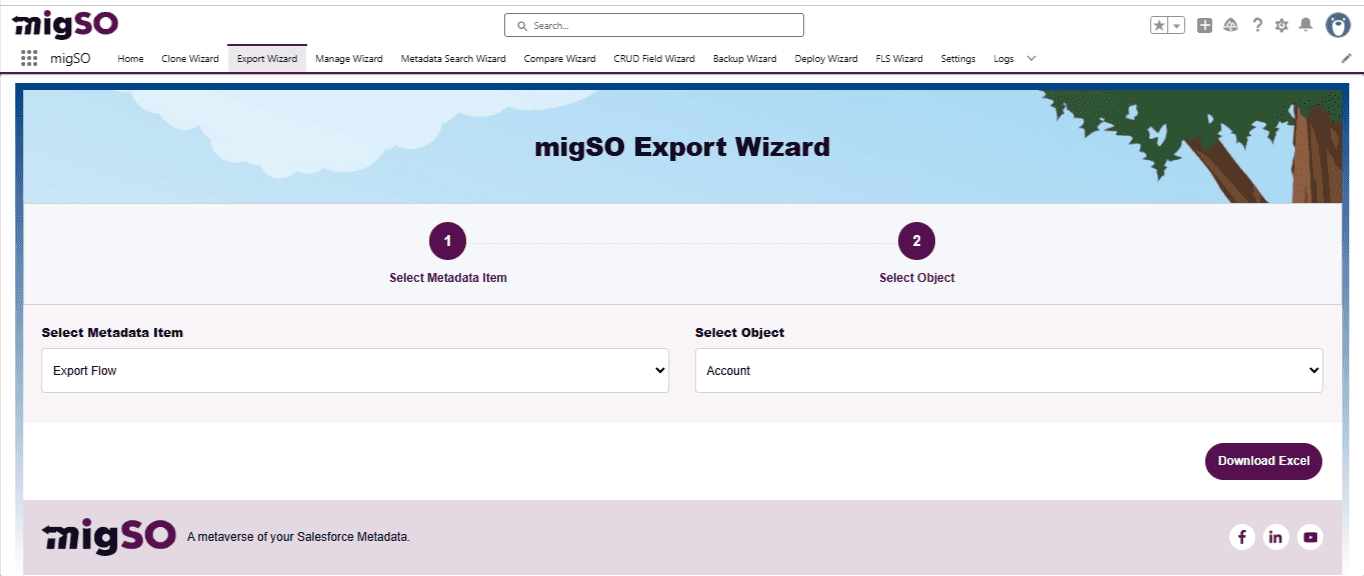Expand the more tabs chevron
Image resolution: width=1364 pixels, height=576 pixels.
[x=1032, y=58]
